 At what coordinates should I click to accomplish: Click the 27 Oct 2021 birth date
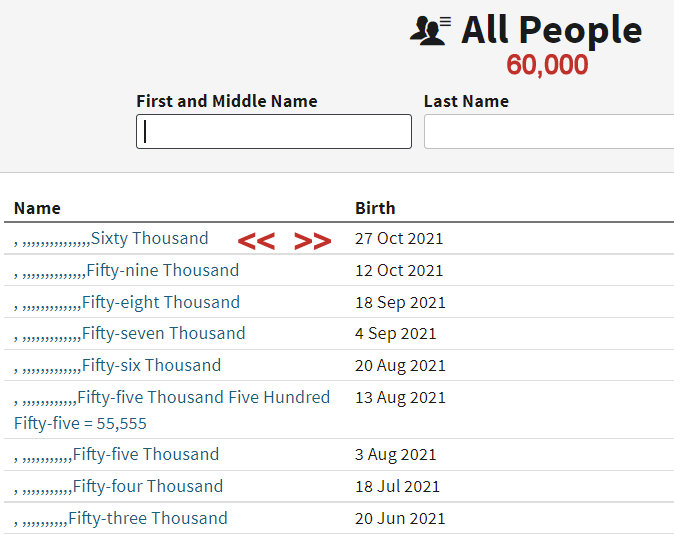tap(399, 239)
